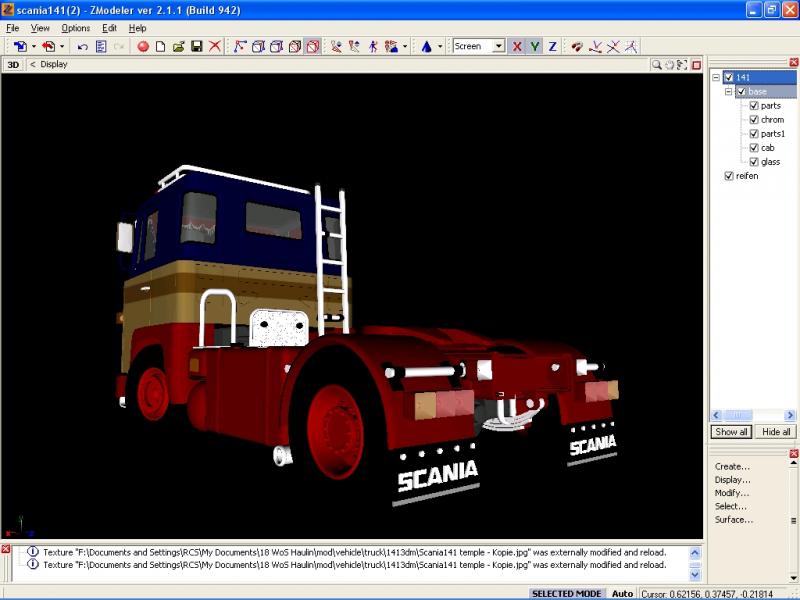The width and height of the screenshot is (800, 600).
Task: Click the viewport zoom-extents icon
Action: [682, 64]
